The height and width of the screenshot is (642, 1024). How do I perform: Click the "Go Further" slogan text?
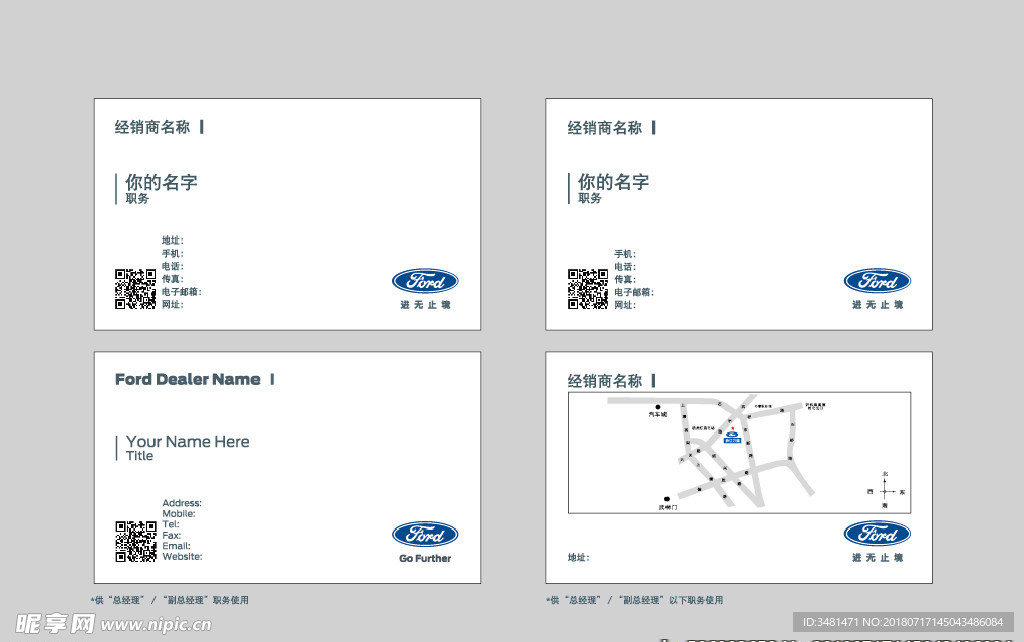tap(425, 559)
